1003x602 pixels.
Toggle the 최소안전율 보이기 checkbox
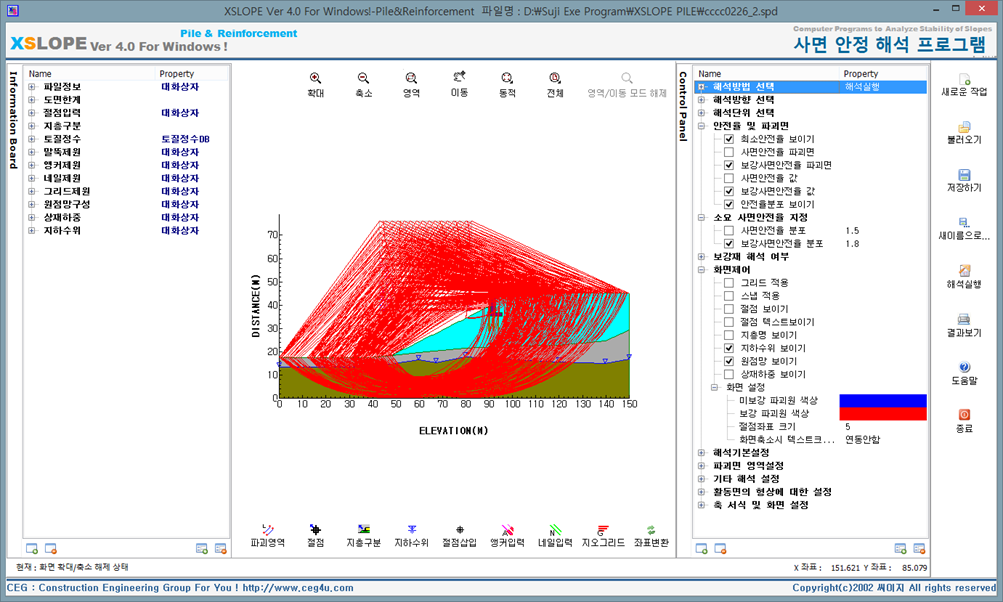pyautogui.click(x=729, y=139)
